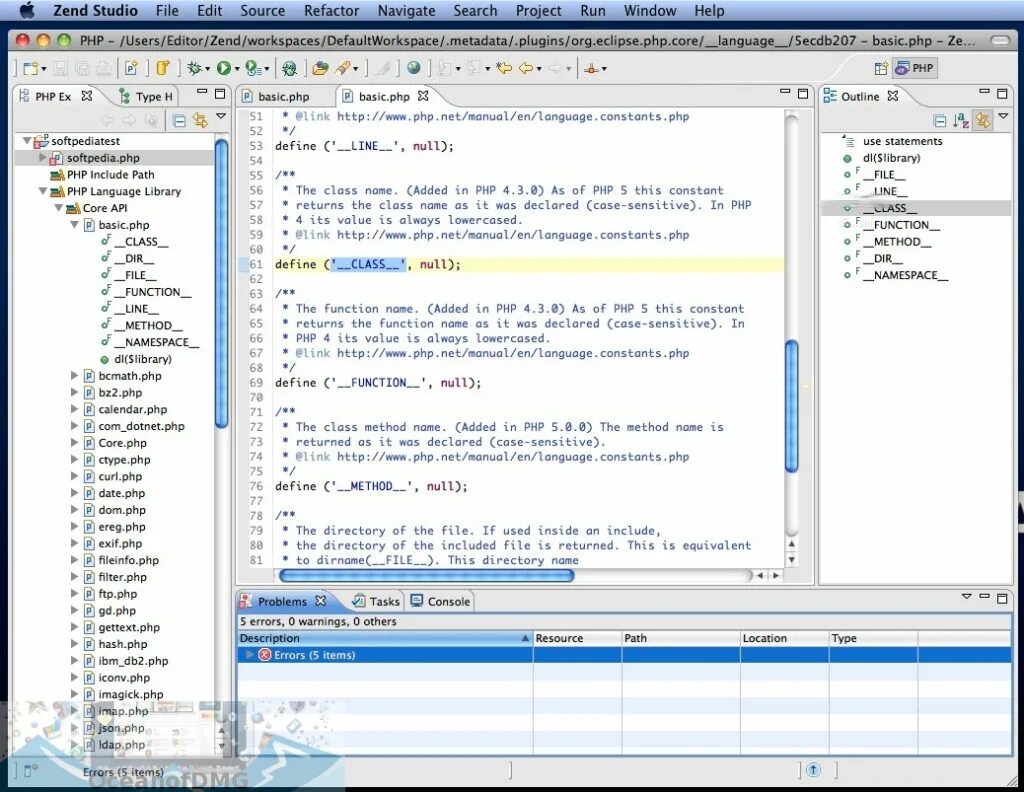Click the status bar update icon
Screen dimensions: 1024x792
(x=813, y=770)
